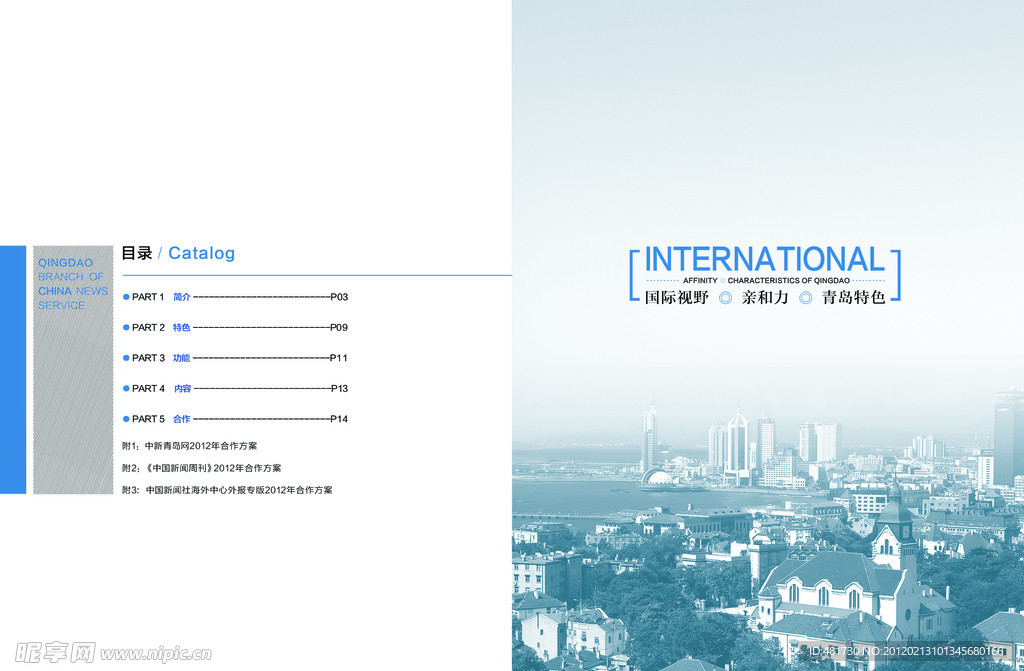This screenshot has width=1024, height=671.
Task: Click the large INTERNATIONAL title
Action: click(765, 260)
